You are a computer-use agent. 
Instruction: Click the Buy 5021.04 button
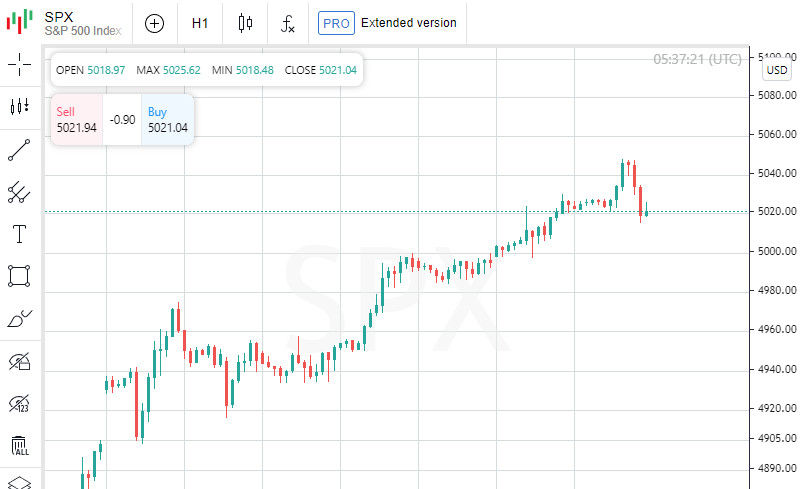pos(167,120)
